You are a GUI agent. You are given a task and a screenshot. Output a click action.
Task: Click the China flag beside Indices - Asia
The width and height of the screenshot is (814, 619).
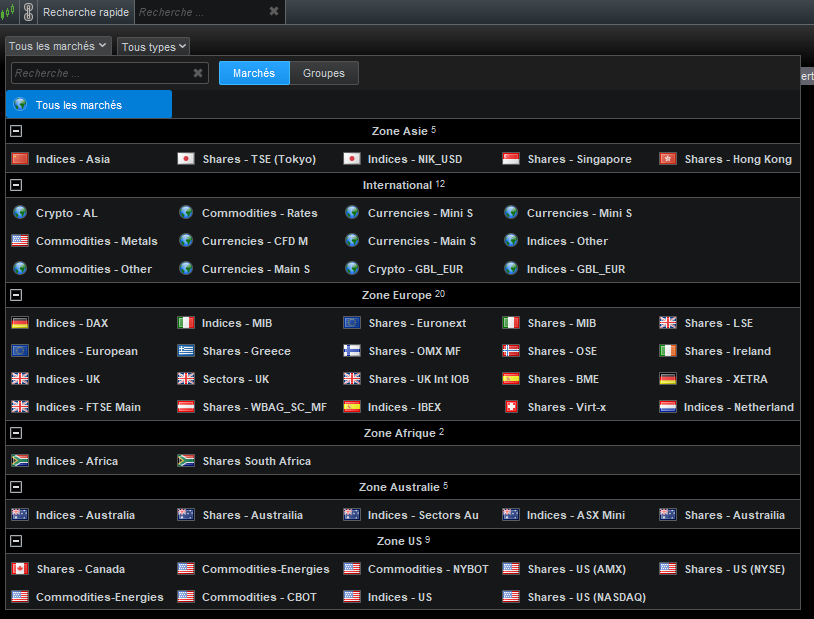20,158
